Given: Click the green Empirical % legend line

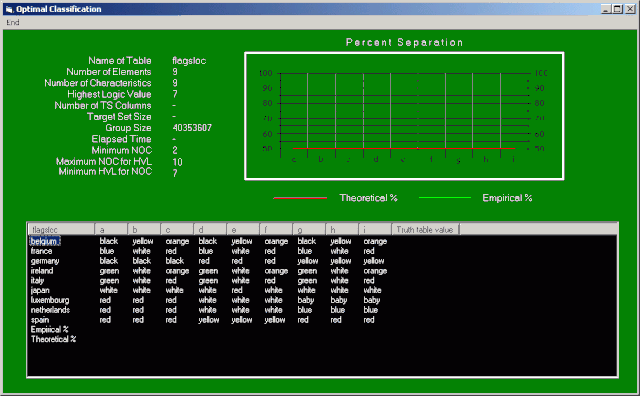Looking at the screenshot, I should coord(444,198).
